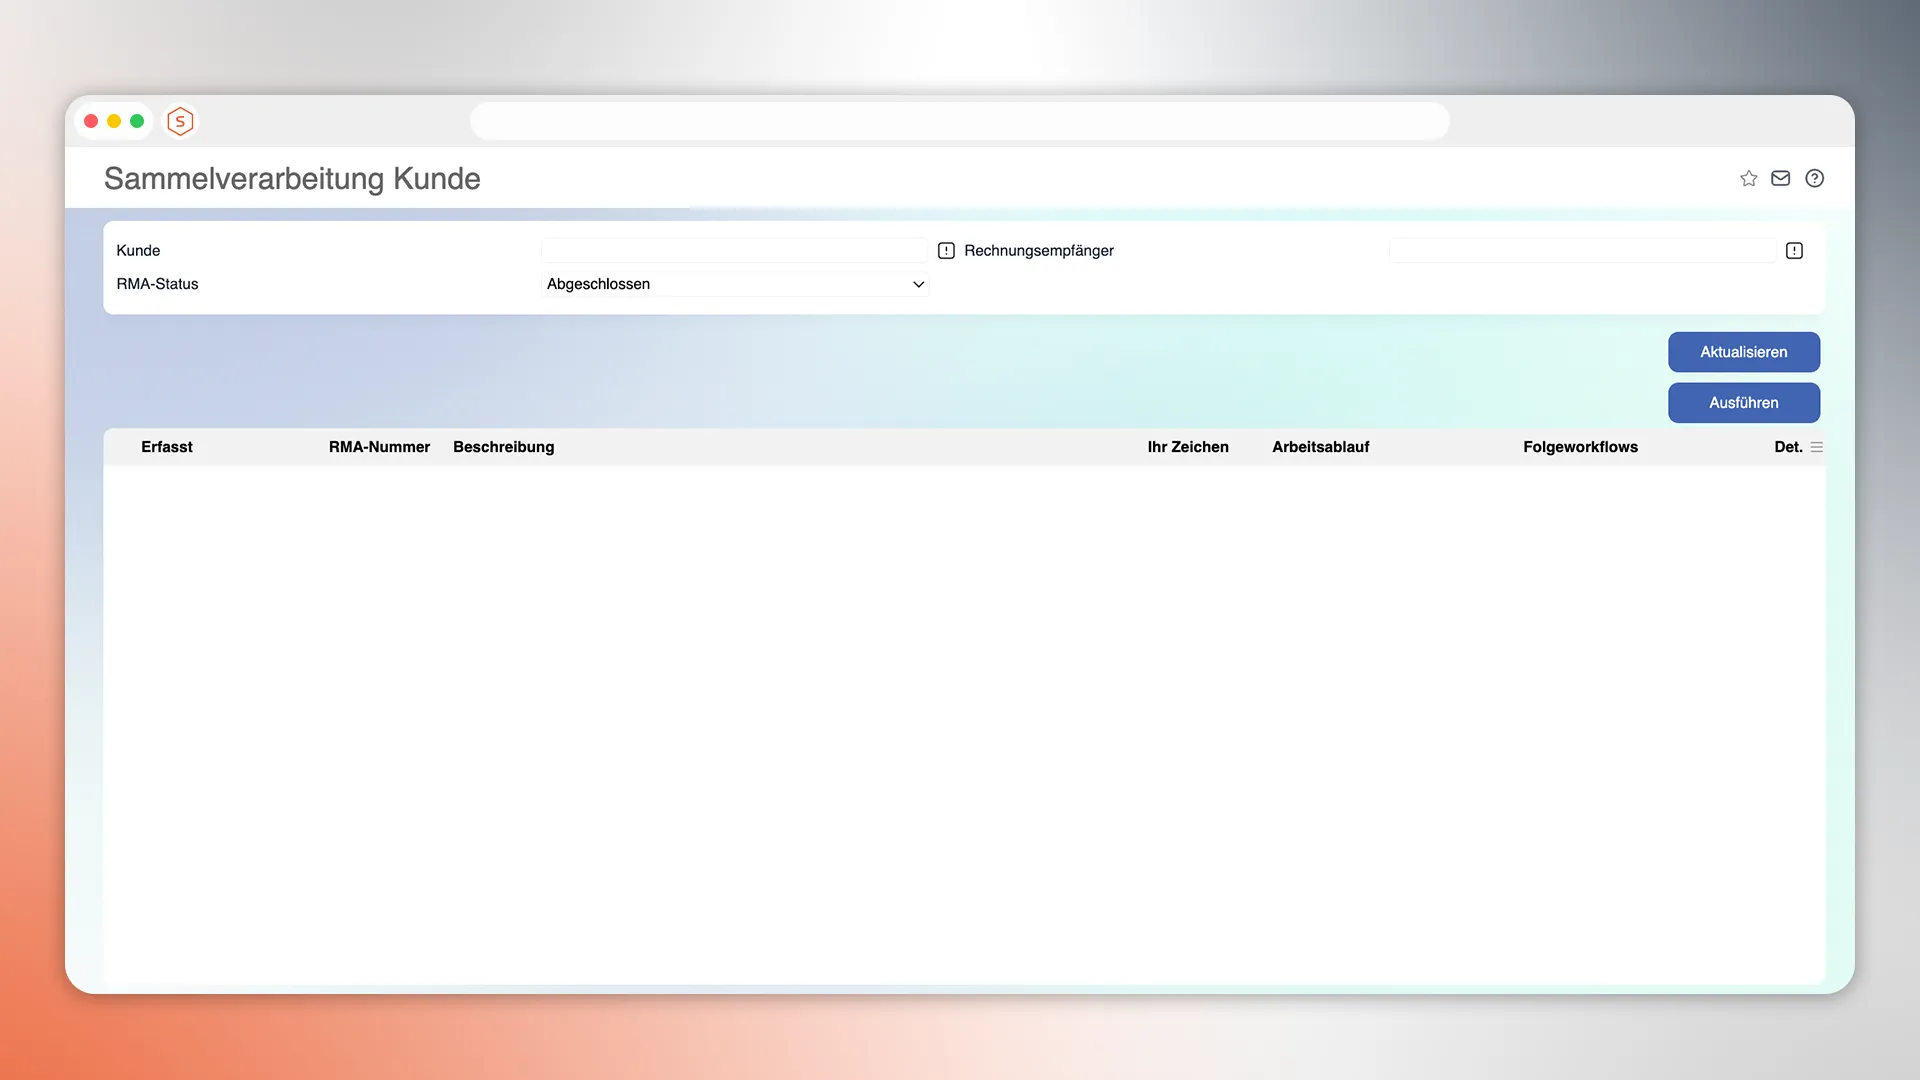Click into the Rechnungsempfänger input field
The width and height of the screenshot is (1920, 1080).
coord(1582,251)
